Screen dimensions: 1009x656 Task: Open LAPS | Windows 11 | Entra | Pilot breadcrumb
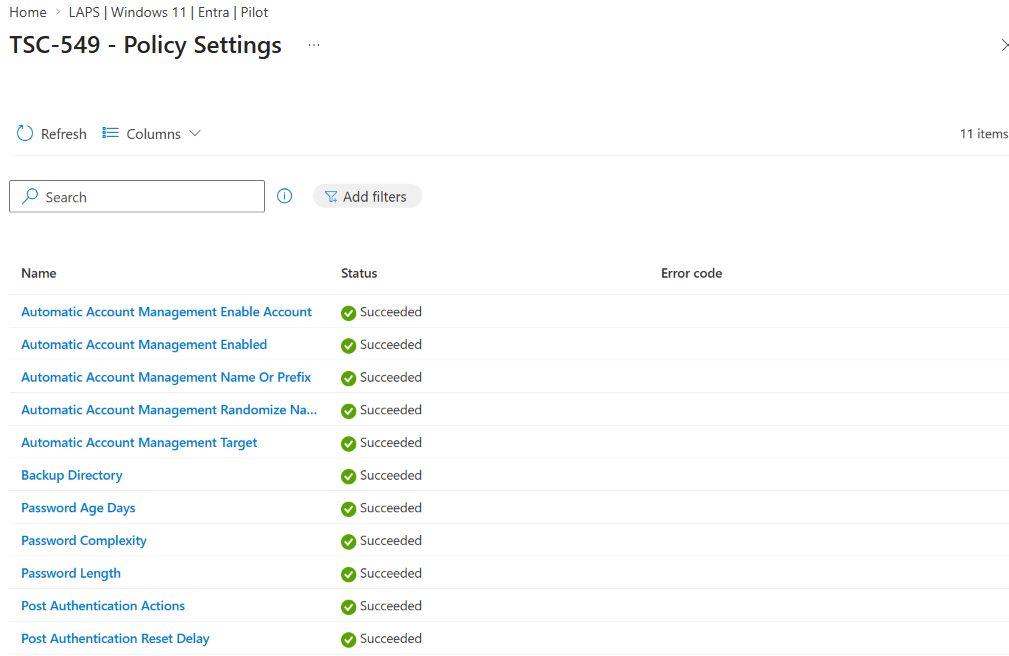[169, 12]
